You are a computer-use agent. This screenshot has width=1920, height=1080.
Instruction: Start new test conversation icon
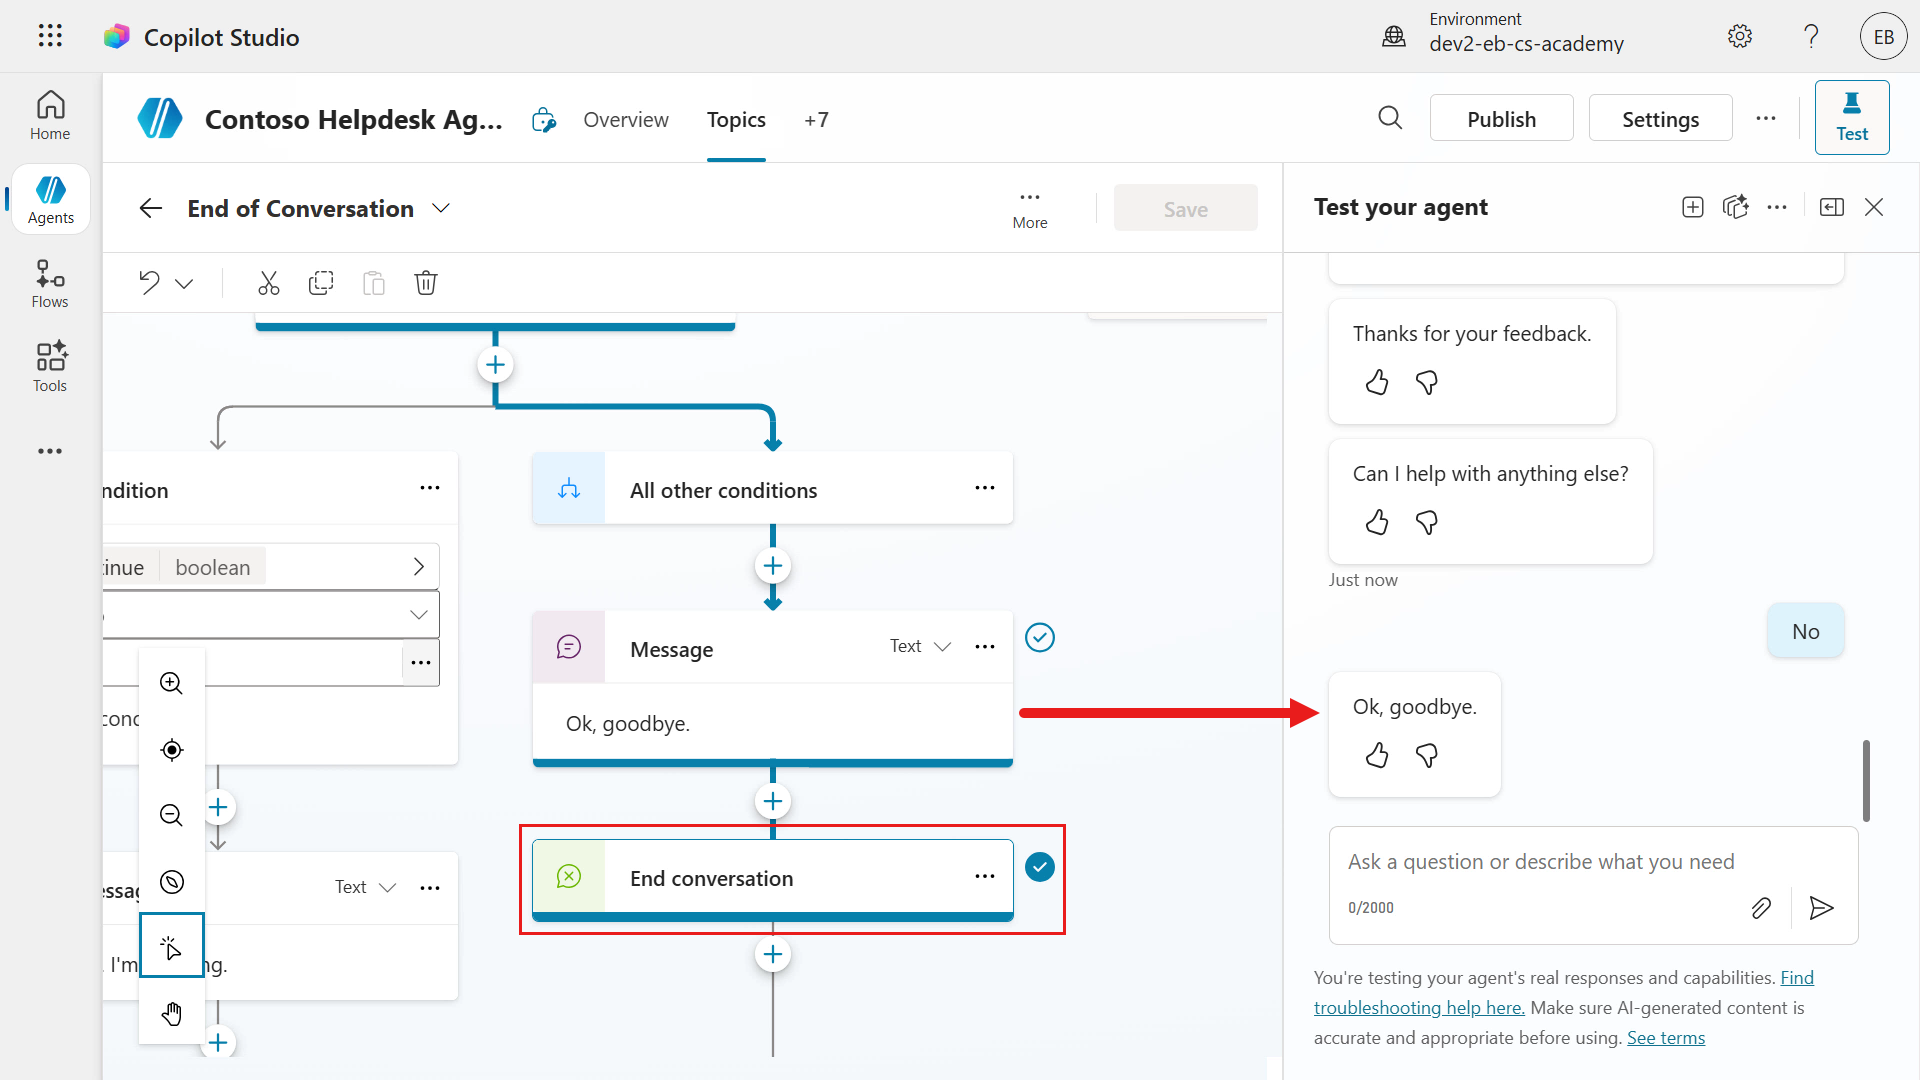1692,207
